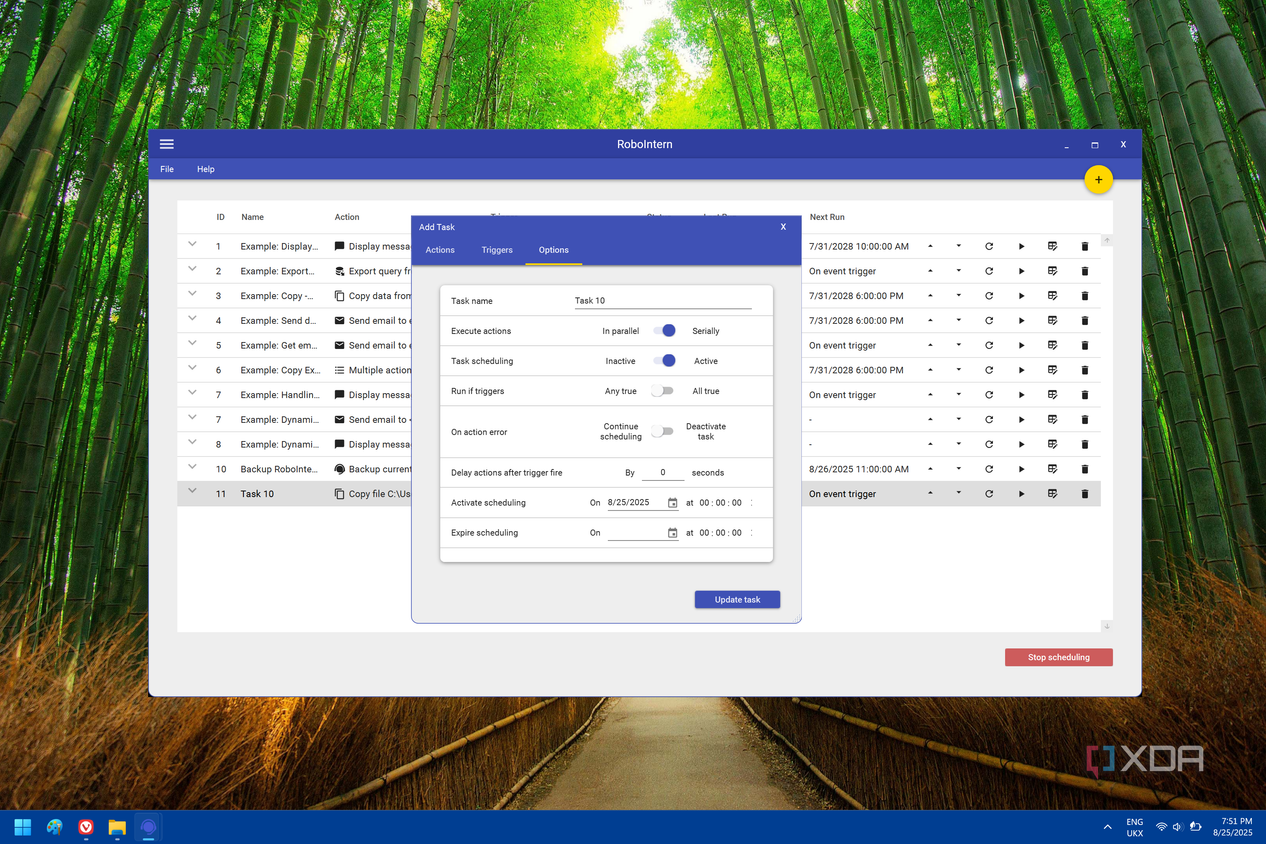Click the Stop scheduling button
The width and height of the screenshot is (1266, 844).
(x=1059, y=657)
